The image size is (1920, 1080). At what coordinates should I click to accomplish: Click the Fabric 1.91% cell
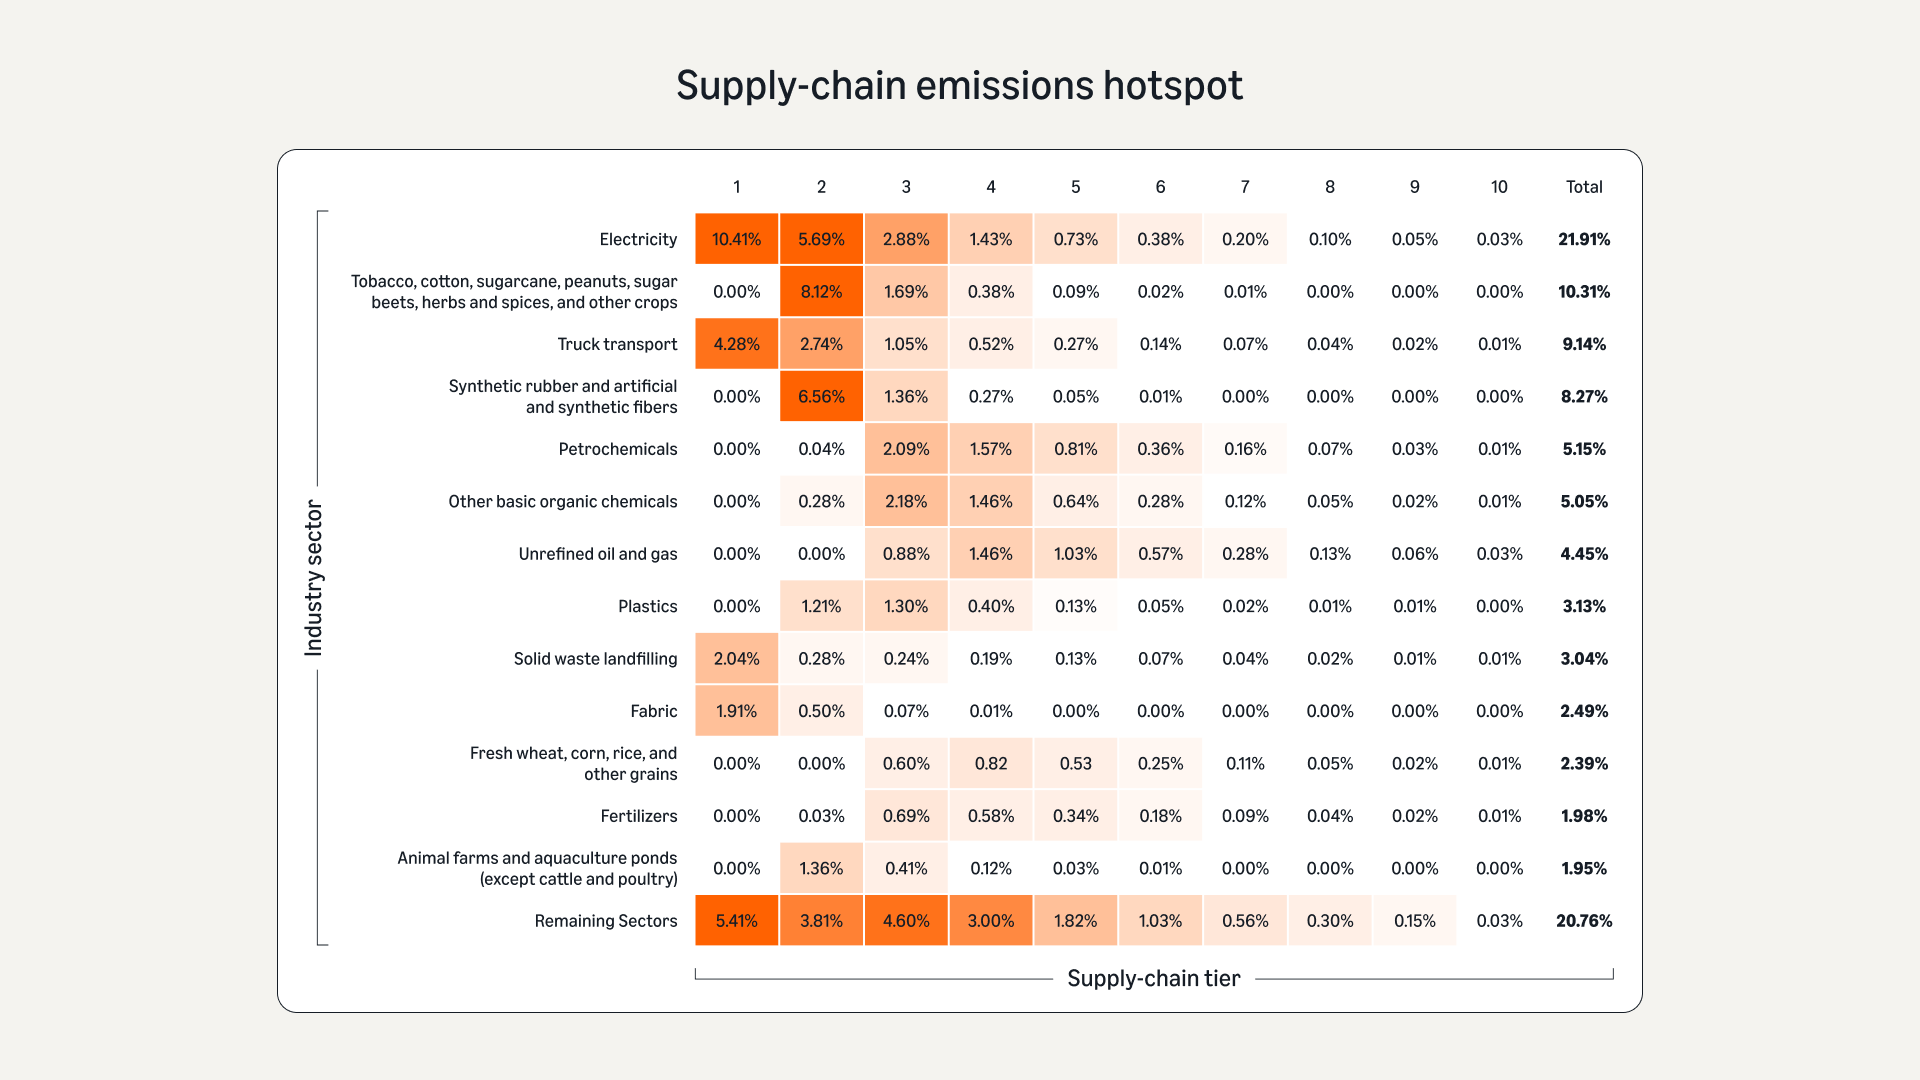pyautogui.click(x=736, y=711)
